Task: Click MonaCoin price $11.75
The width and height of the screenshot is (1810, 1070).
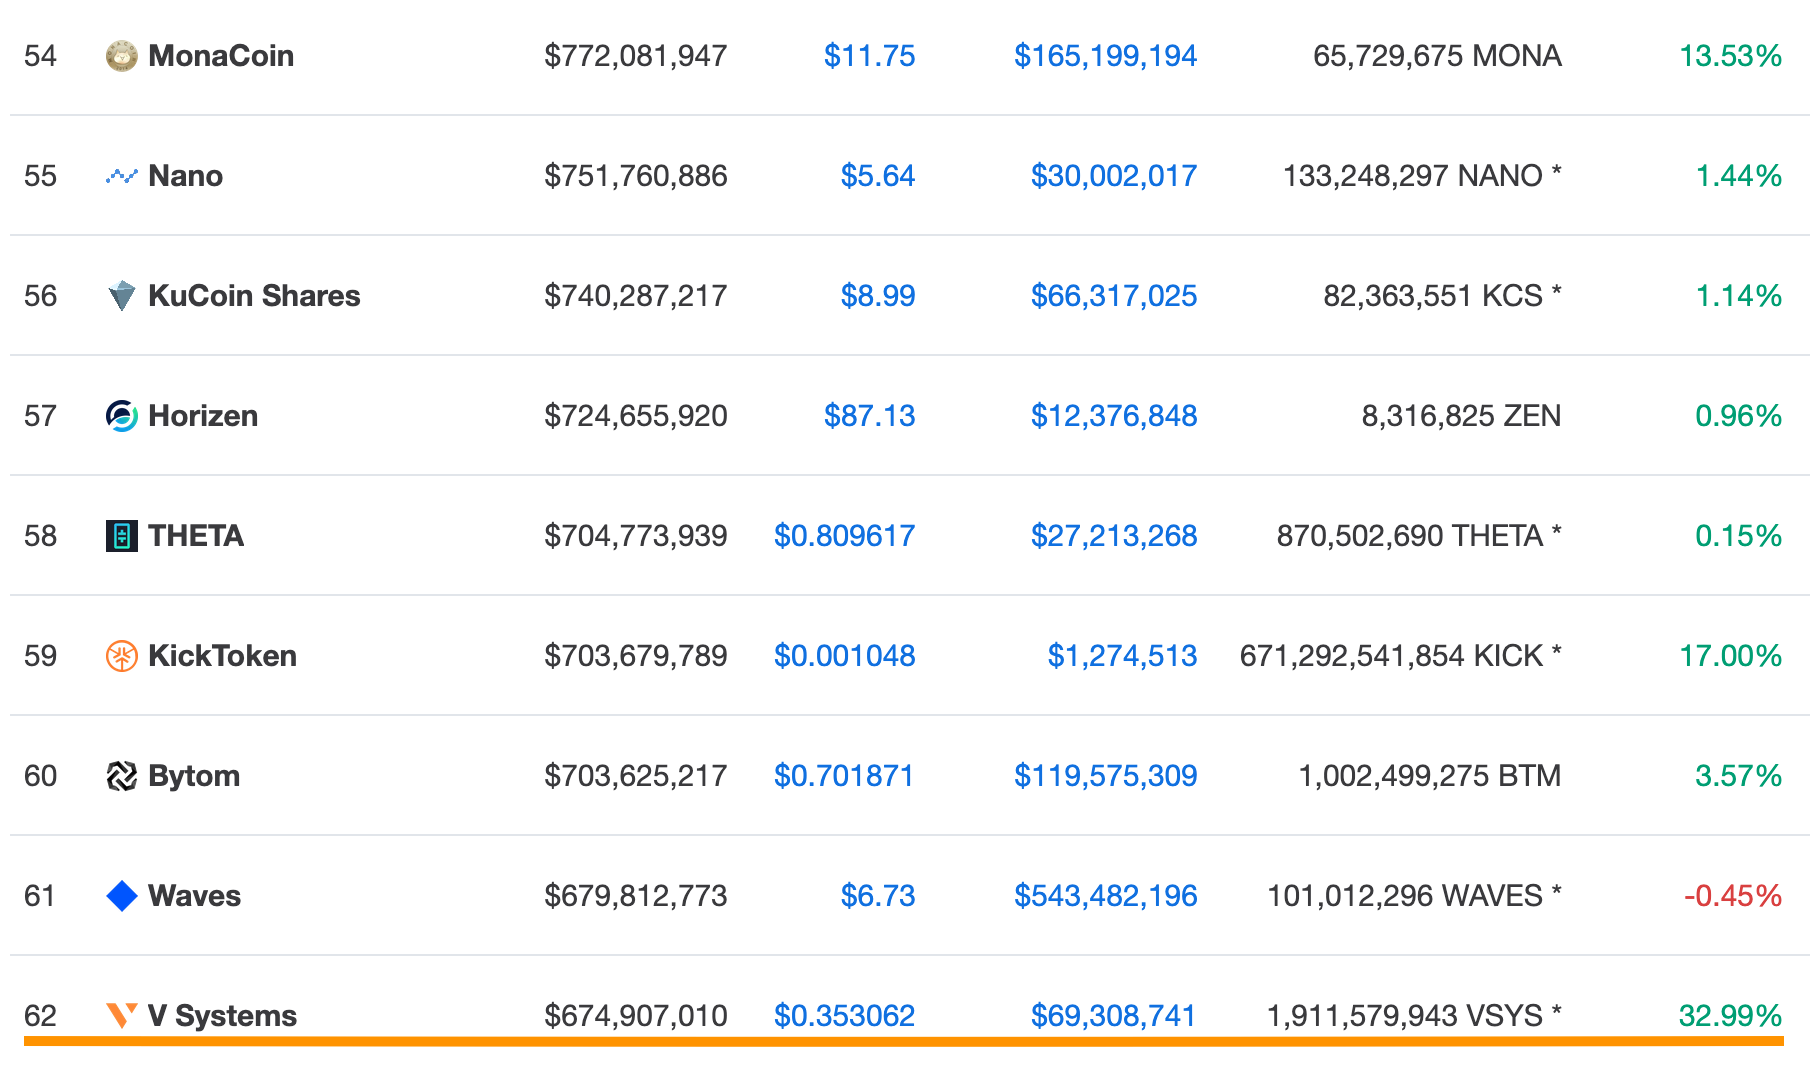Action: pyautogui.click(x=869, y=56)
